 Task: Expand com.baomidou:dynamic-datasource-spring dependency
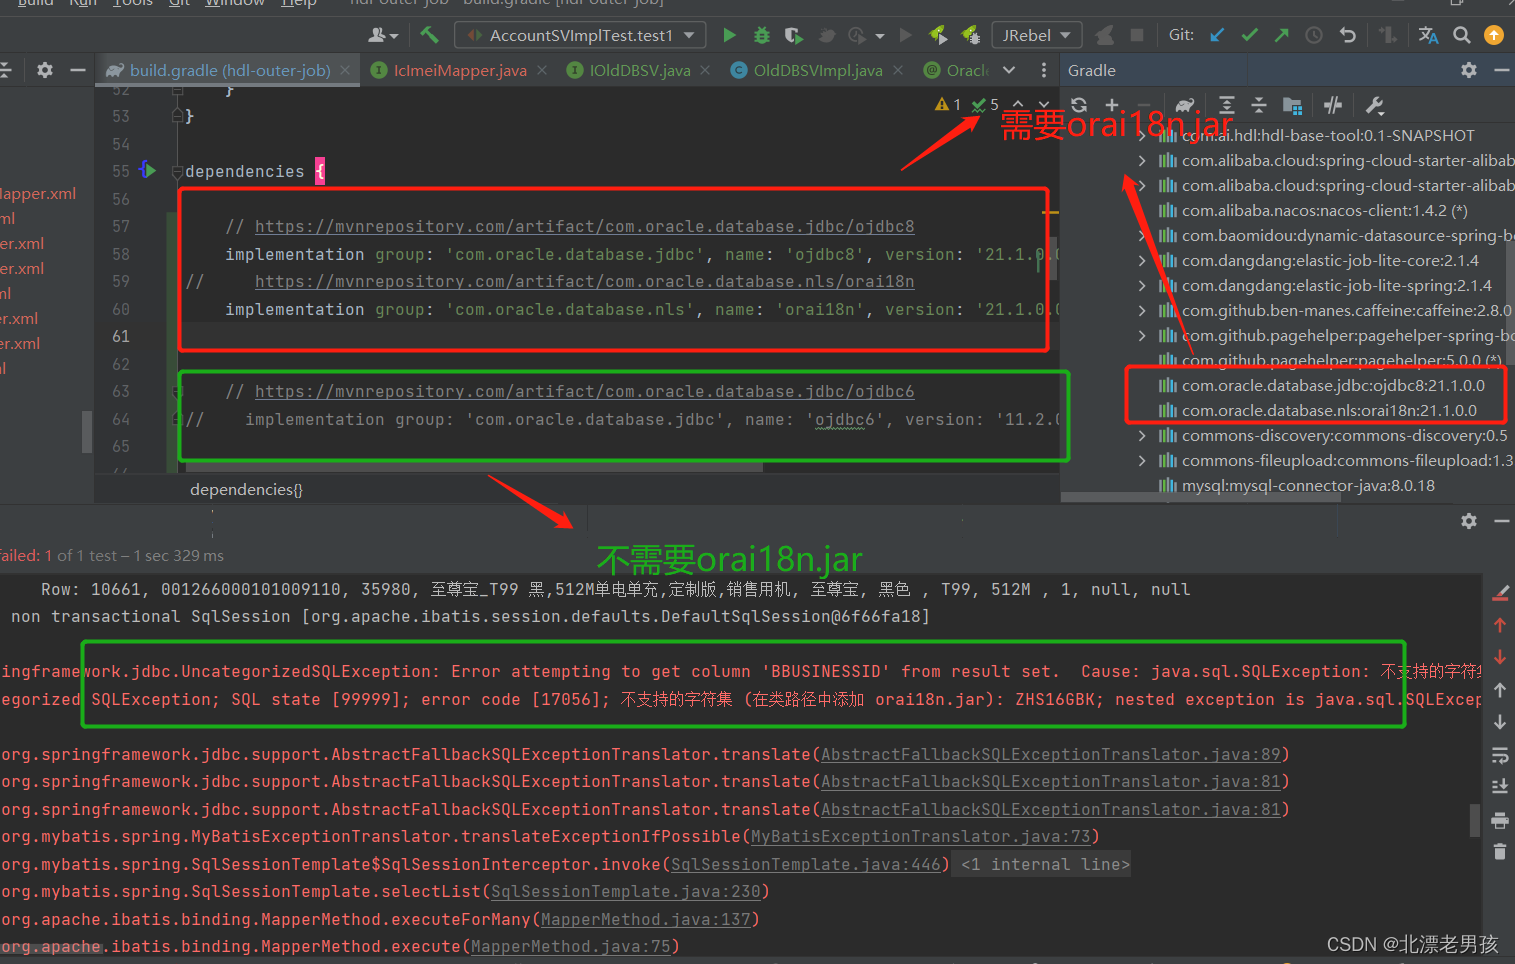1142,236
